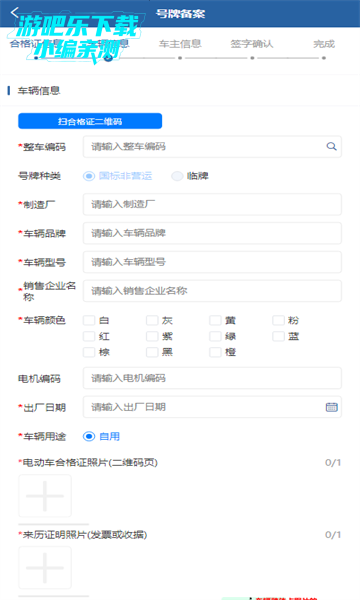Add 来历证明照片 via plus box
The image size is (360, 600).
(45, 568)
